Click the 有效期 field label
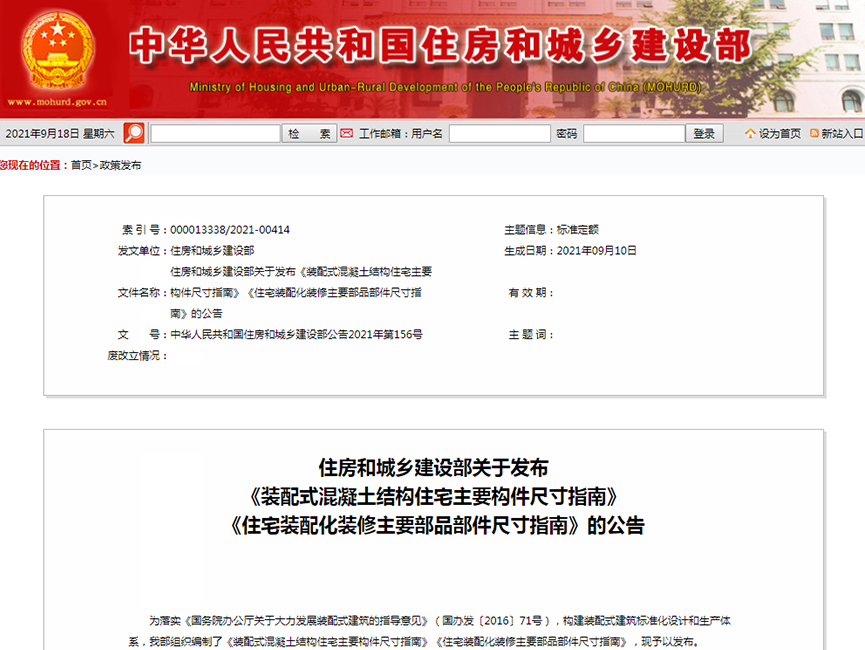The width and height of the screenshot is (865, 650). tap(531, 292)
